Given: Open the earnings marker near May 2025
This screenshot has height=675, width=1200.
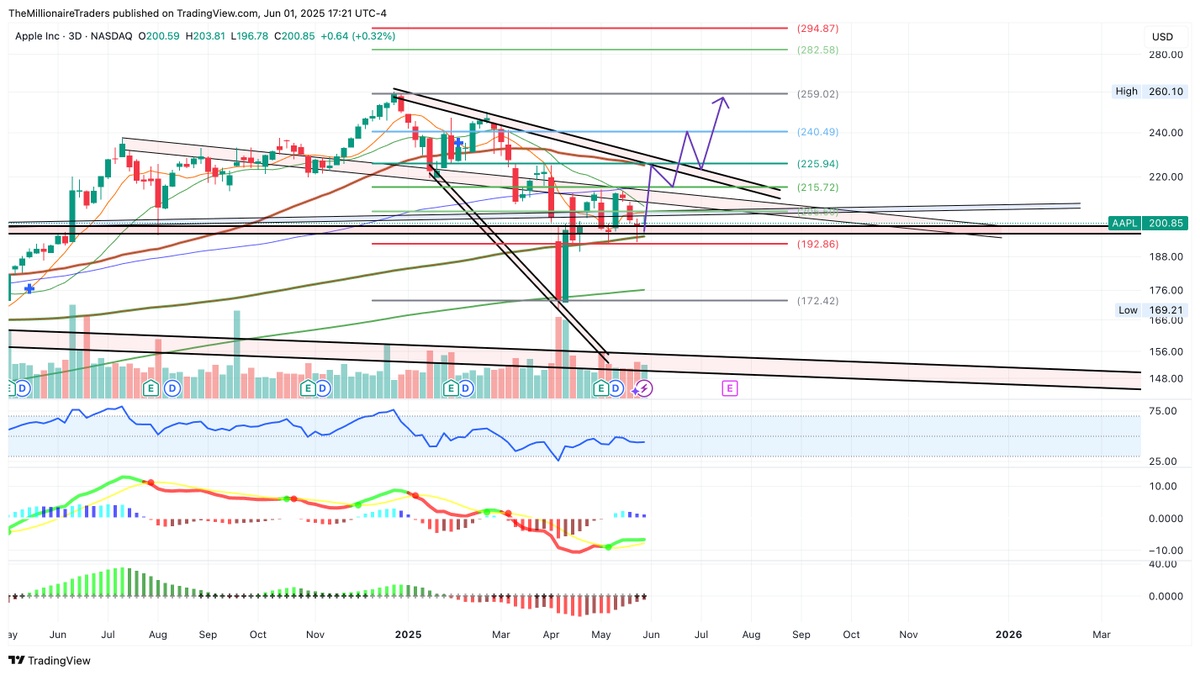Looking at the screenshot, I should pos(602,387).
